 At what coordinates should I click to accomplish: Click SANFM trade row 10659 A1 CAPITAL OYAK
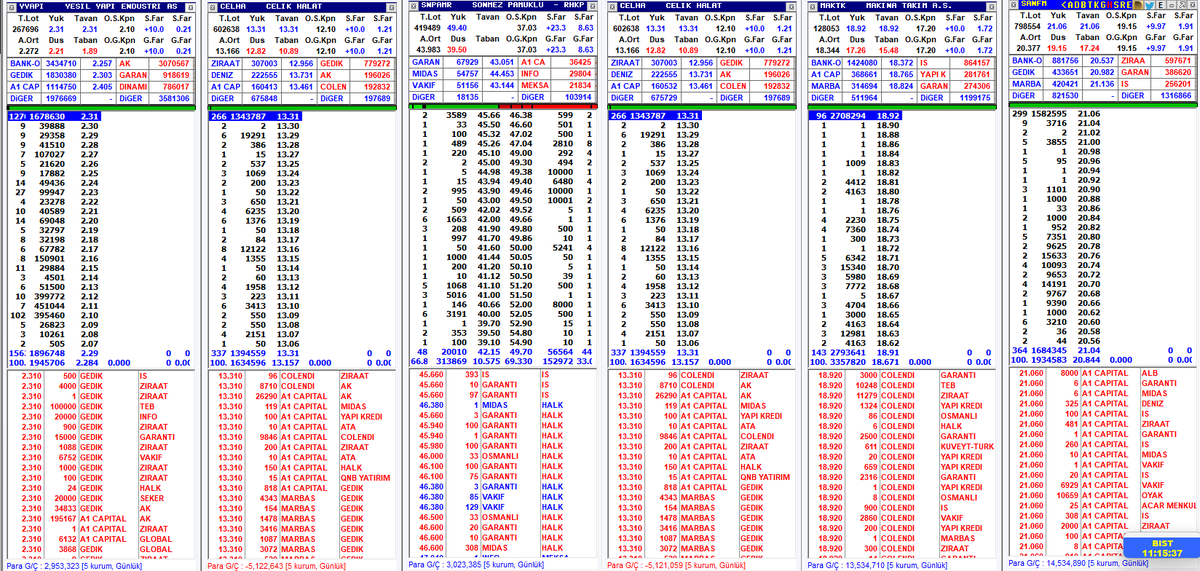(1103, 495)
